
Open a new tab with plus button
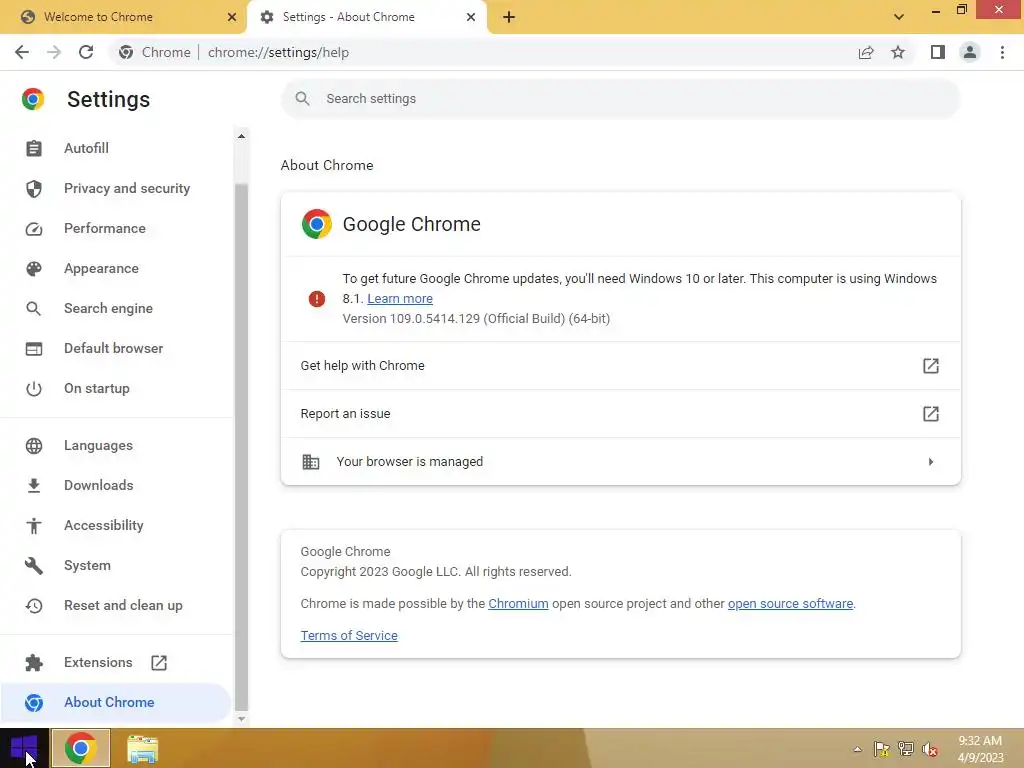click(x=509, y=17)
